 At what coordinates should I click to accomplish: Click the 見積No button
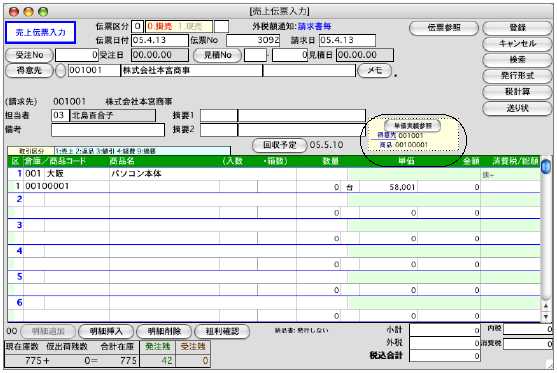[x=217, y=55]
